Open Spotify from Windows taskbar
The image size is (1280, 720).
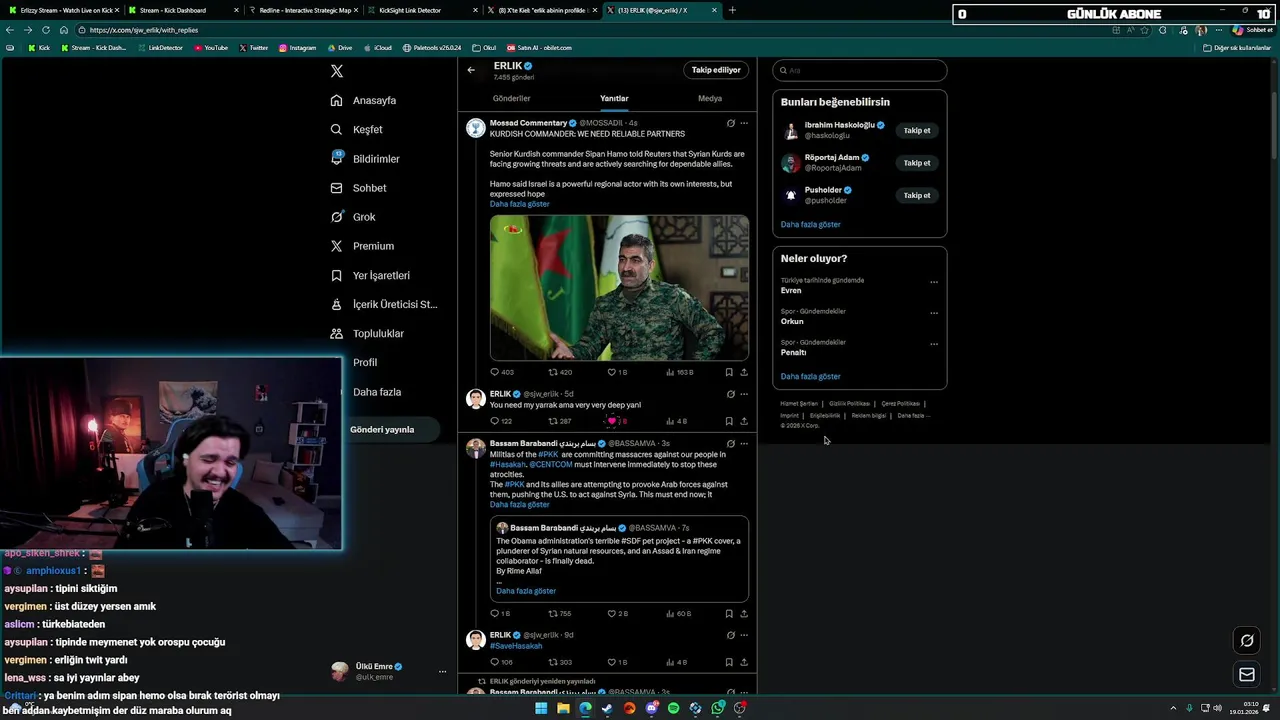pos(673,708)
